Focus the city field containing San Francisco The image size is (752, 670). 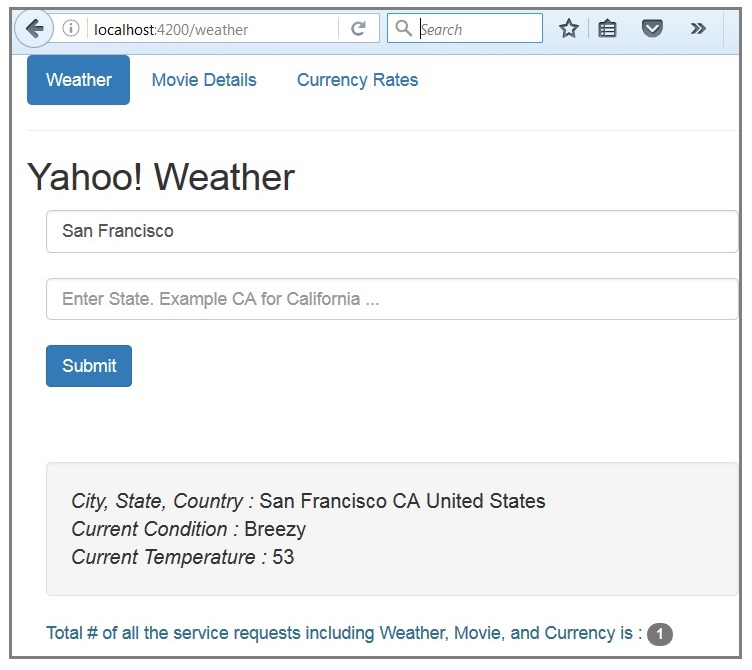tap(391, 231)
